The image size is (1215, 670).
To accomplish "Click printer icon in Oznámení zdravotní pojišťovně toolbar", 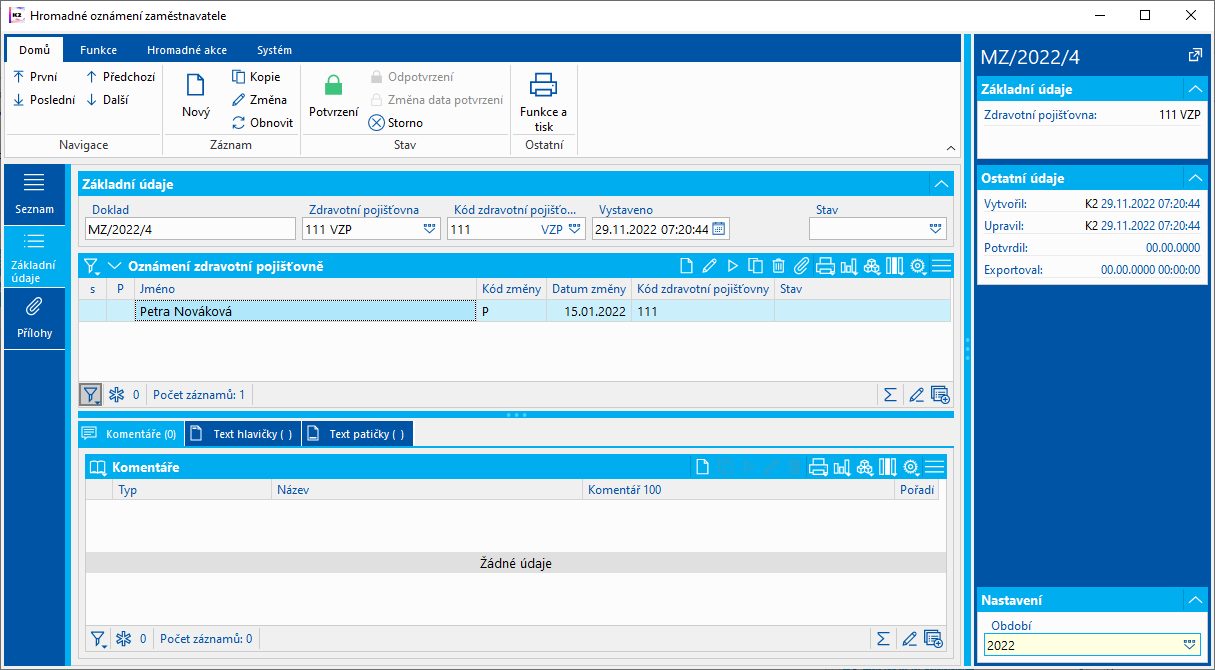I will click(x=825, y=266).
